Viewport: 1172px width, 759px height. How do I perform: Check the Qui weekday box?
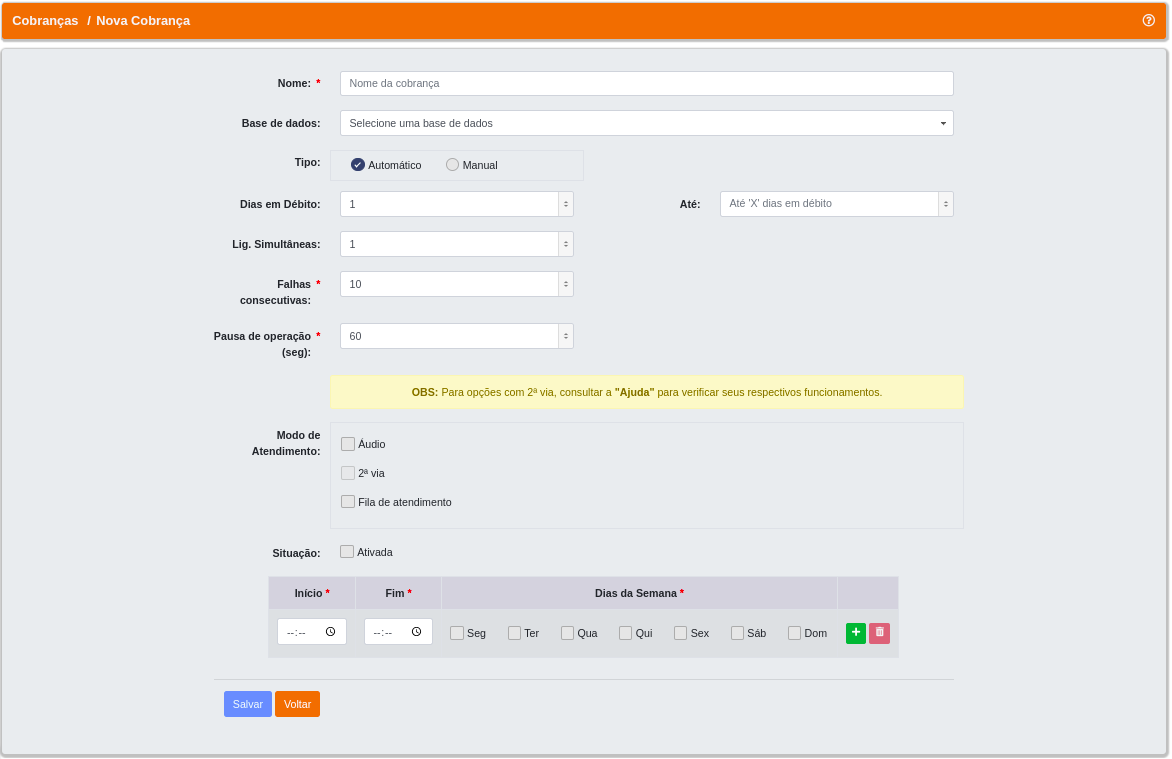tap(626, 633)
